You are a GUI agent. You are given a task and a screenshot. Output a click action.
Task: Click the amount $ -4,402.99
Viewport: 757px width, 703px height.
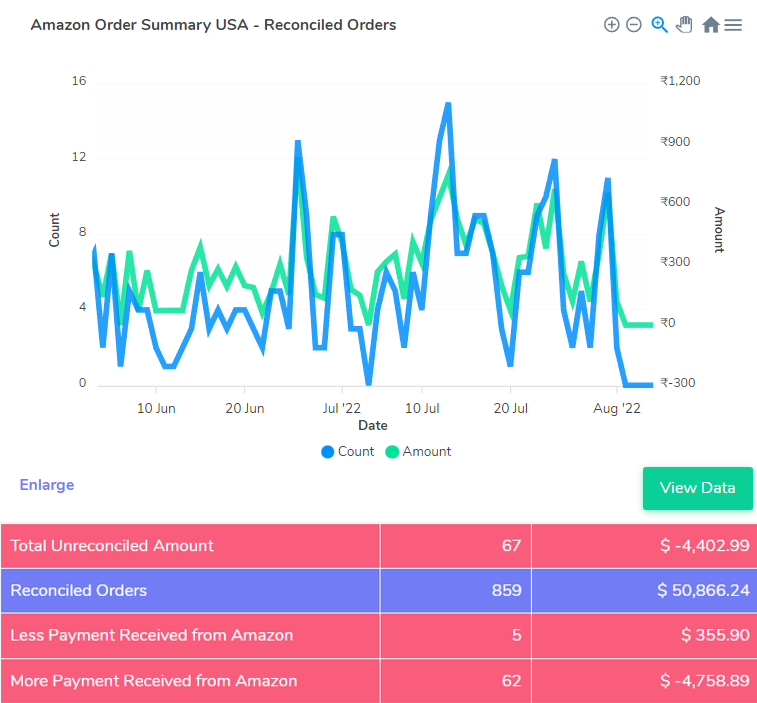click(704, 546)
